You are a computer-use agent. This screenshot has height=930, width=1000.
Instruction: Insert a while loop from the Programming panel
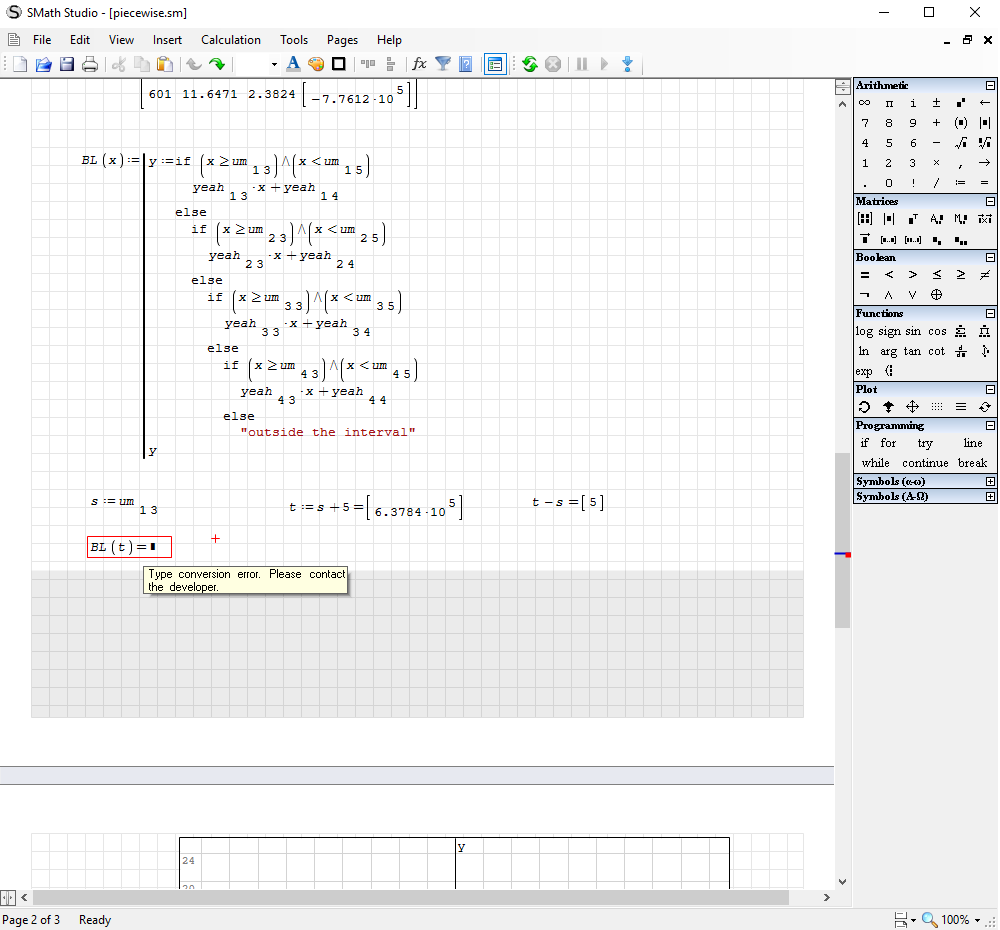[x=875, y=462]
